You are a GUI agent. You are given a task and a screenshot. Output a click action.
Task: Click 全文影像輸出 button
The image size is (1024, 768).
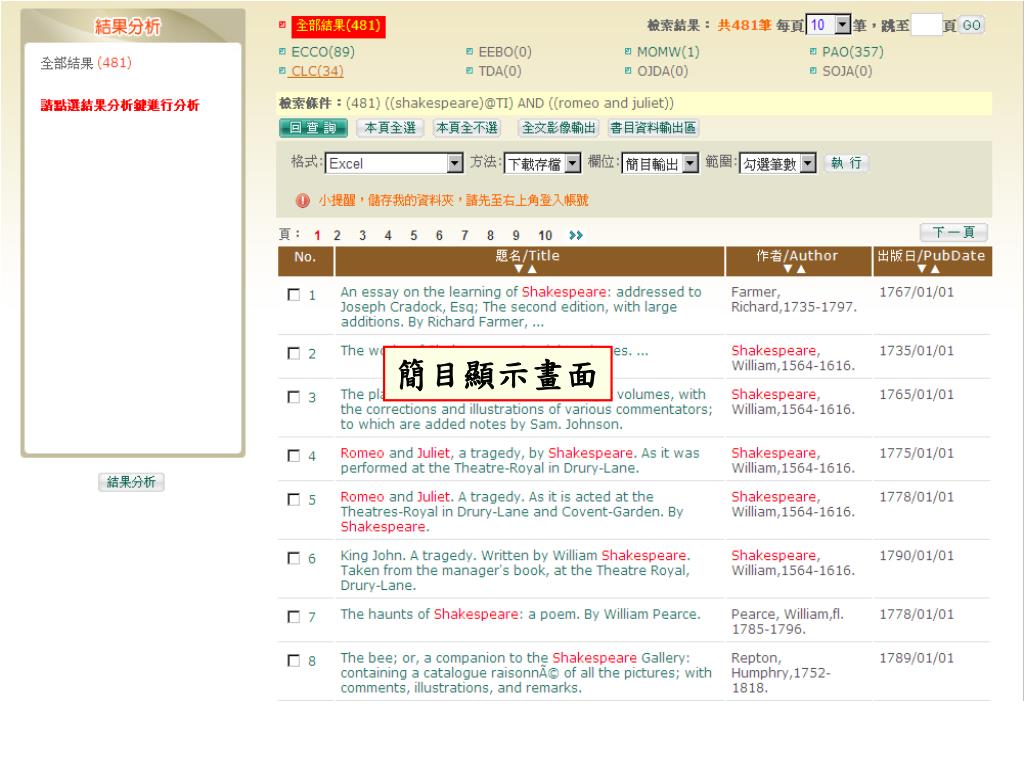[x=559, y=128]
